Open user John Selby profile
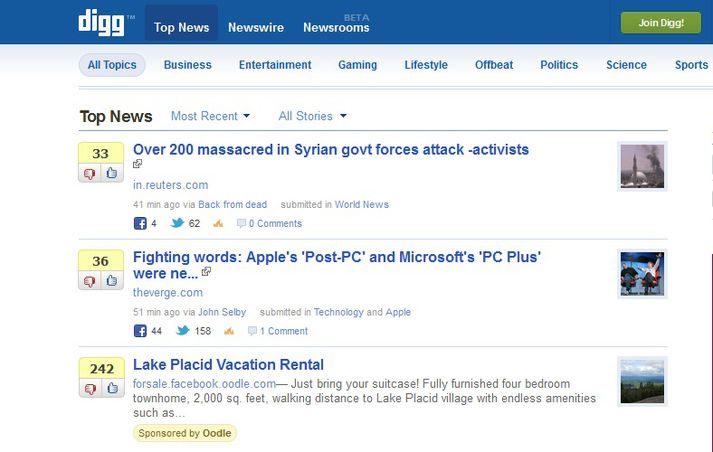 222,312
